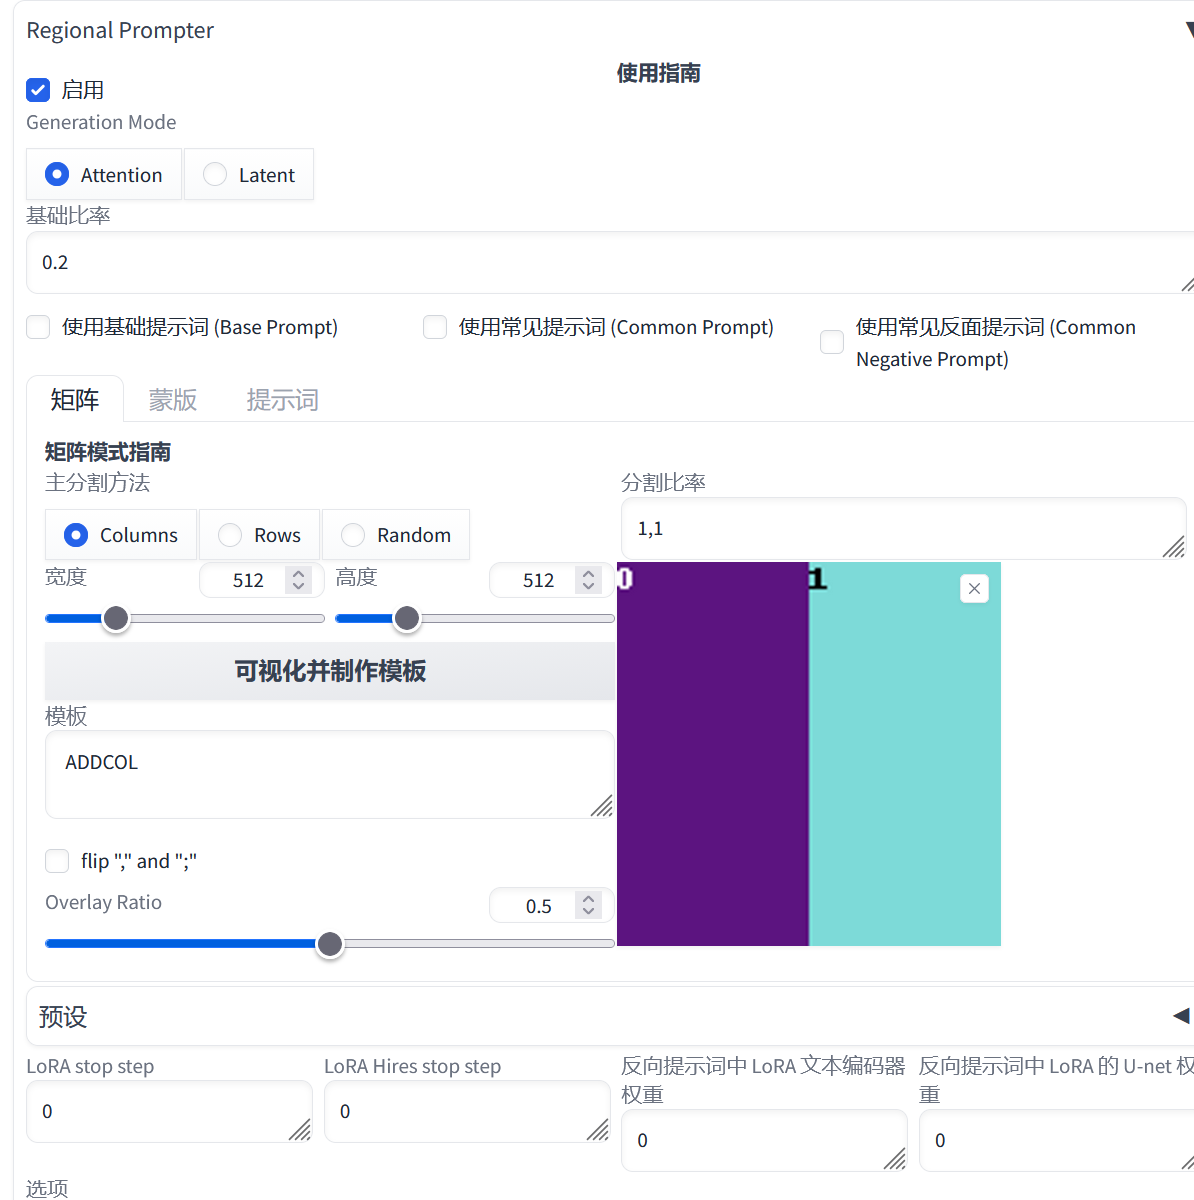Decrease the 高度 height stepper value
The width and height of the screenshot is (1194, 1200).
click(588, 587)
